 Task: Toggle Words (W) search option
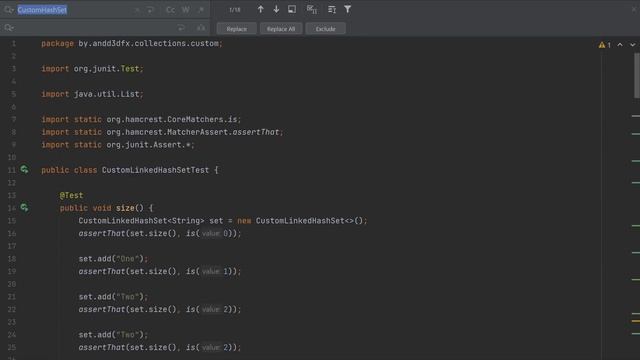pos(186,10)
